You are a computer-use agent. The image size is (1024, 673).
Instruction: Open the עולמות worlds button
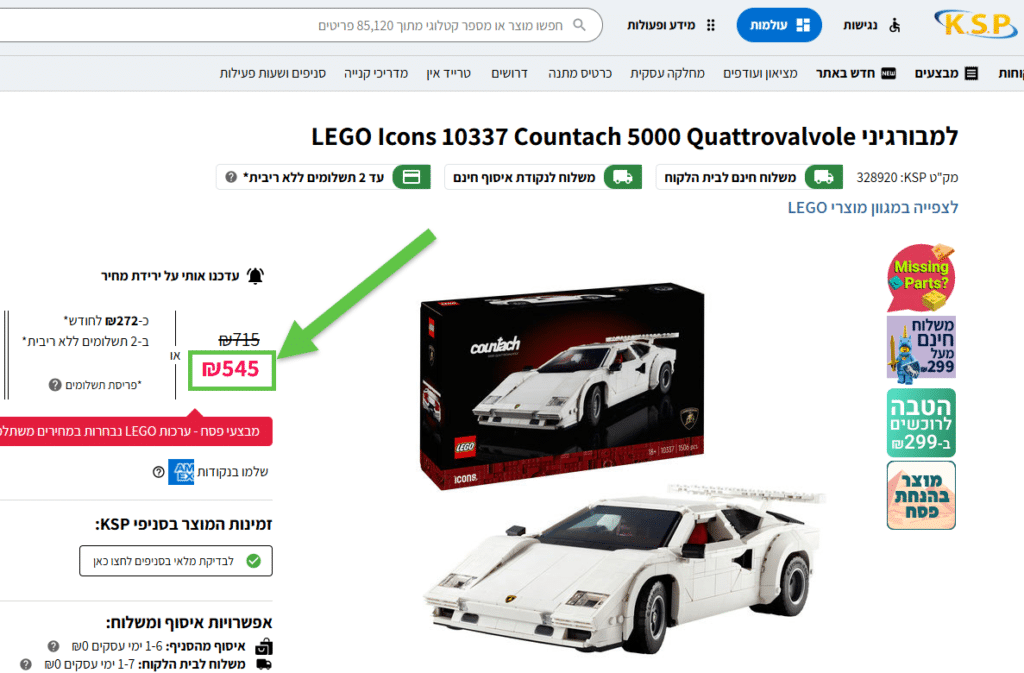778,25
